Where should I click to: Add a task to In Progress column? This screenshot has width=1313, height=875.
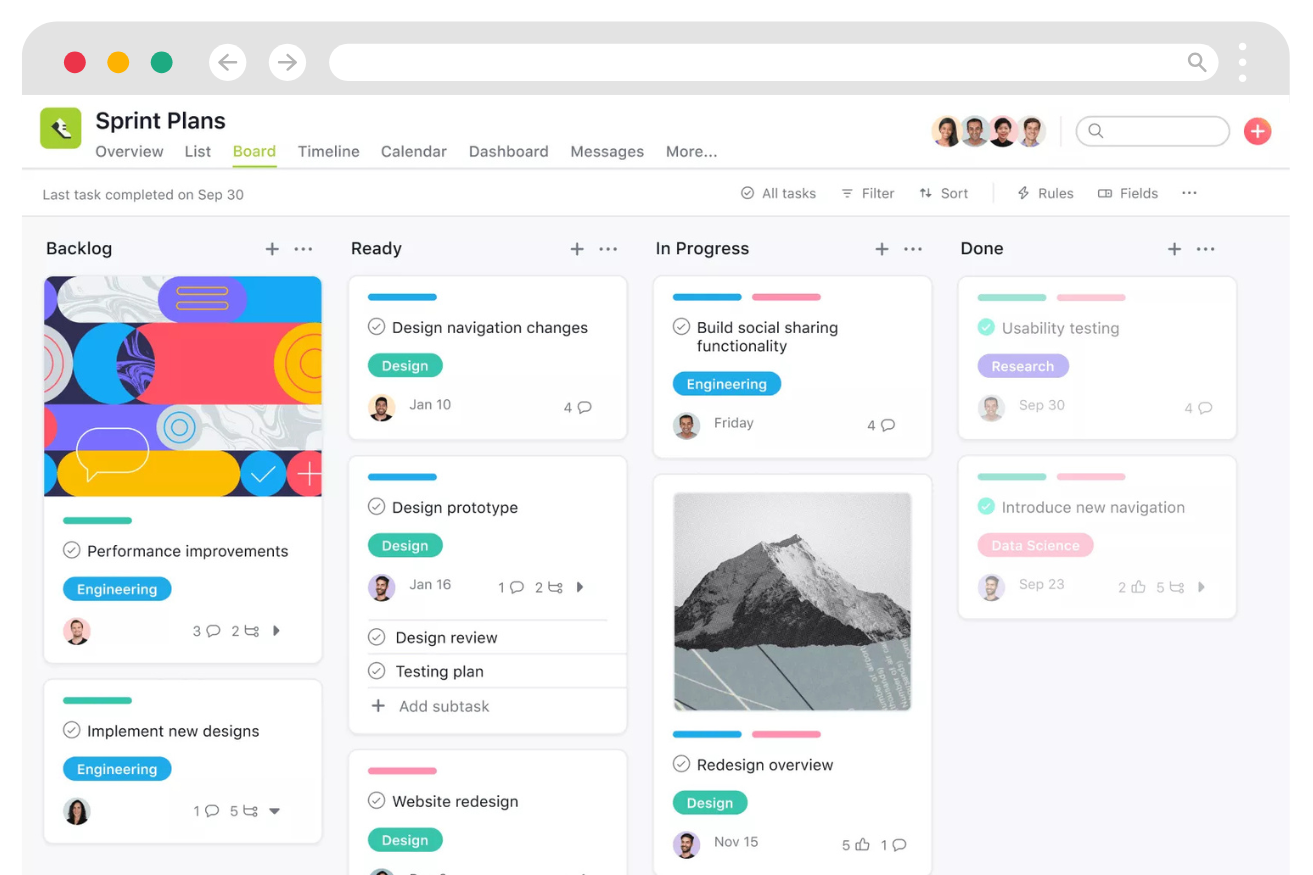[x=882, y=249]
